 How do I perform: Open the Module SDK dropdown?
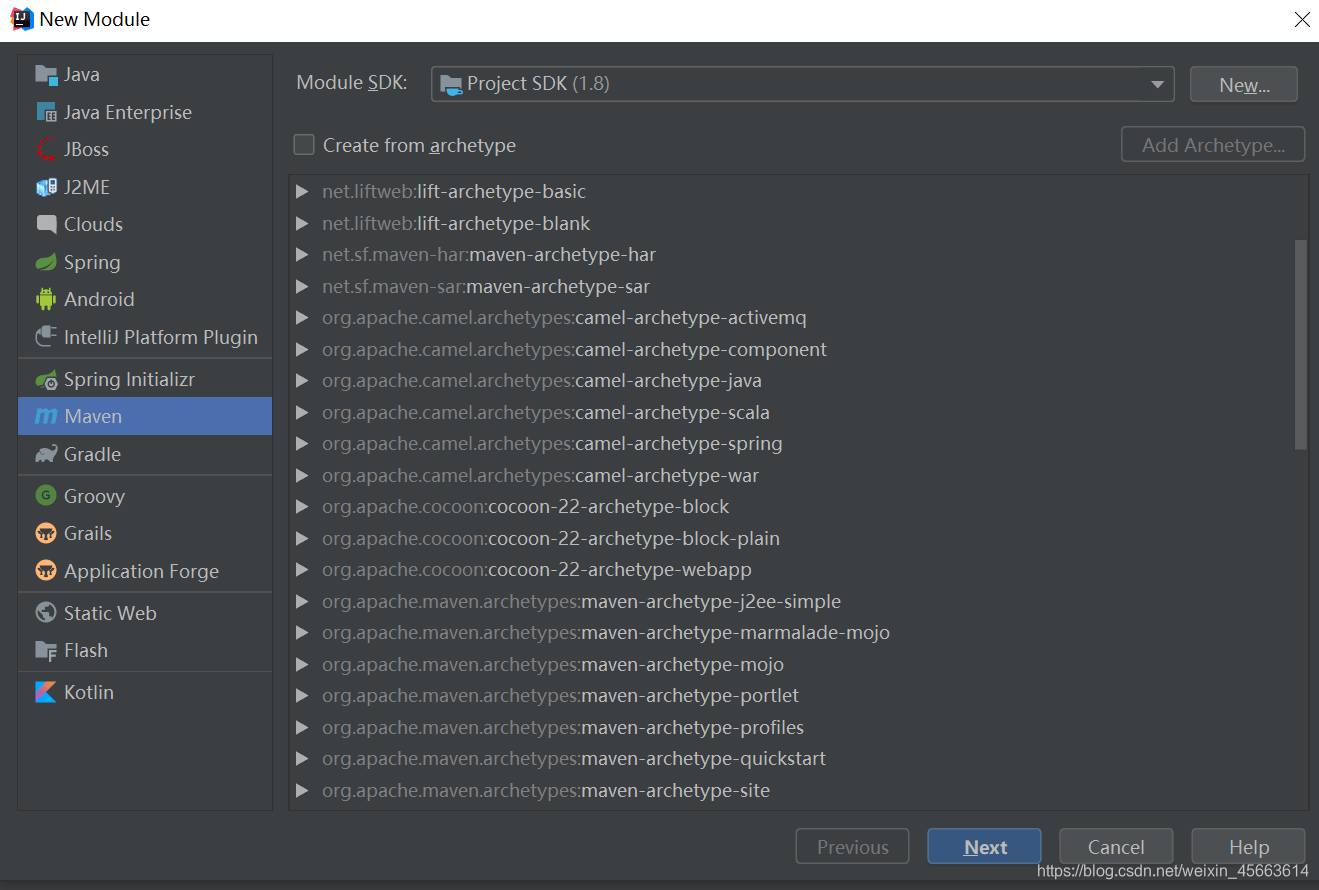click(1157, 84)
